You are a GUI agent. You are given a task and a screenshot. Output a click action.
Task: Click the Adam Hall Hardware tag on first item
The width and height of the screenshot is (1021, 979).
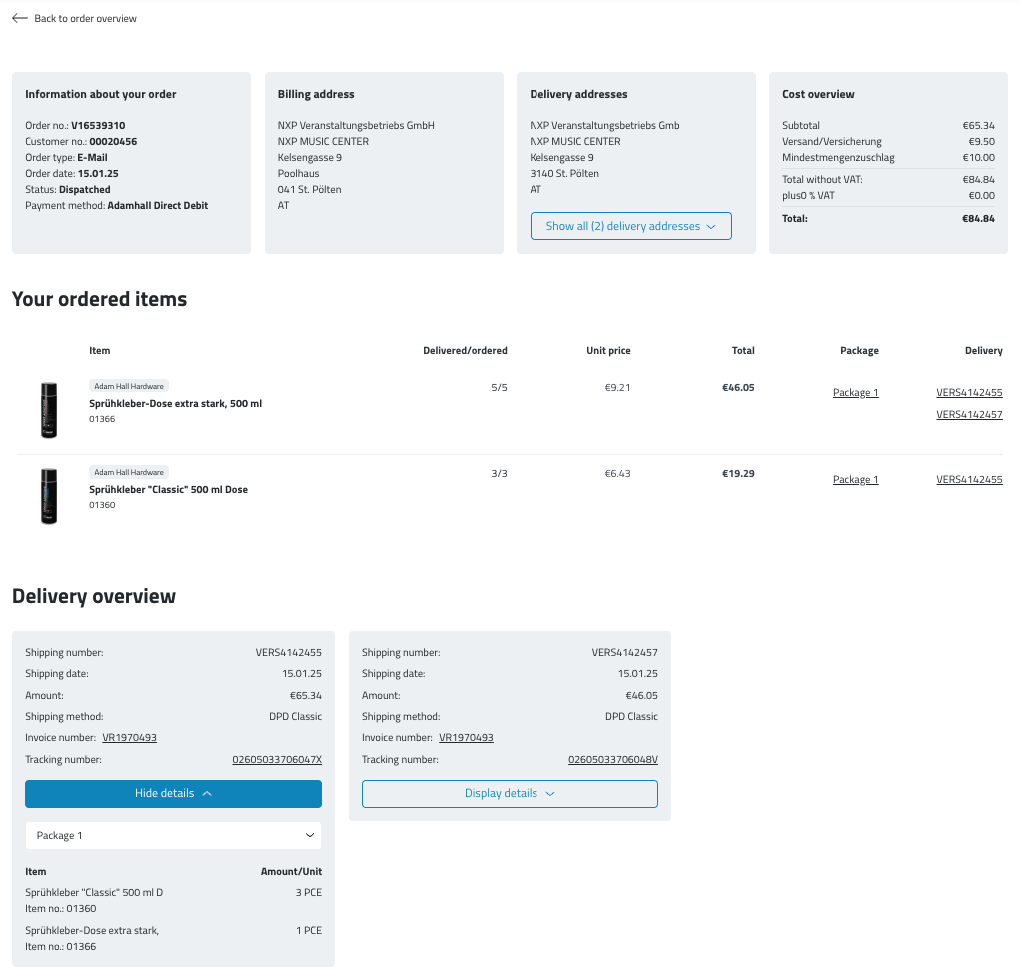pyautogui.click(x=129, y=386)
